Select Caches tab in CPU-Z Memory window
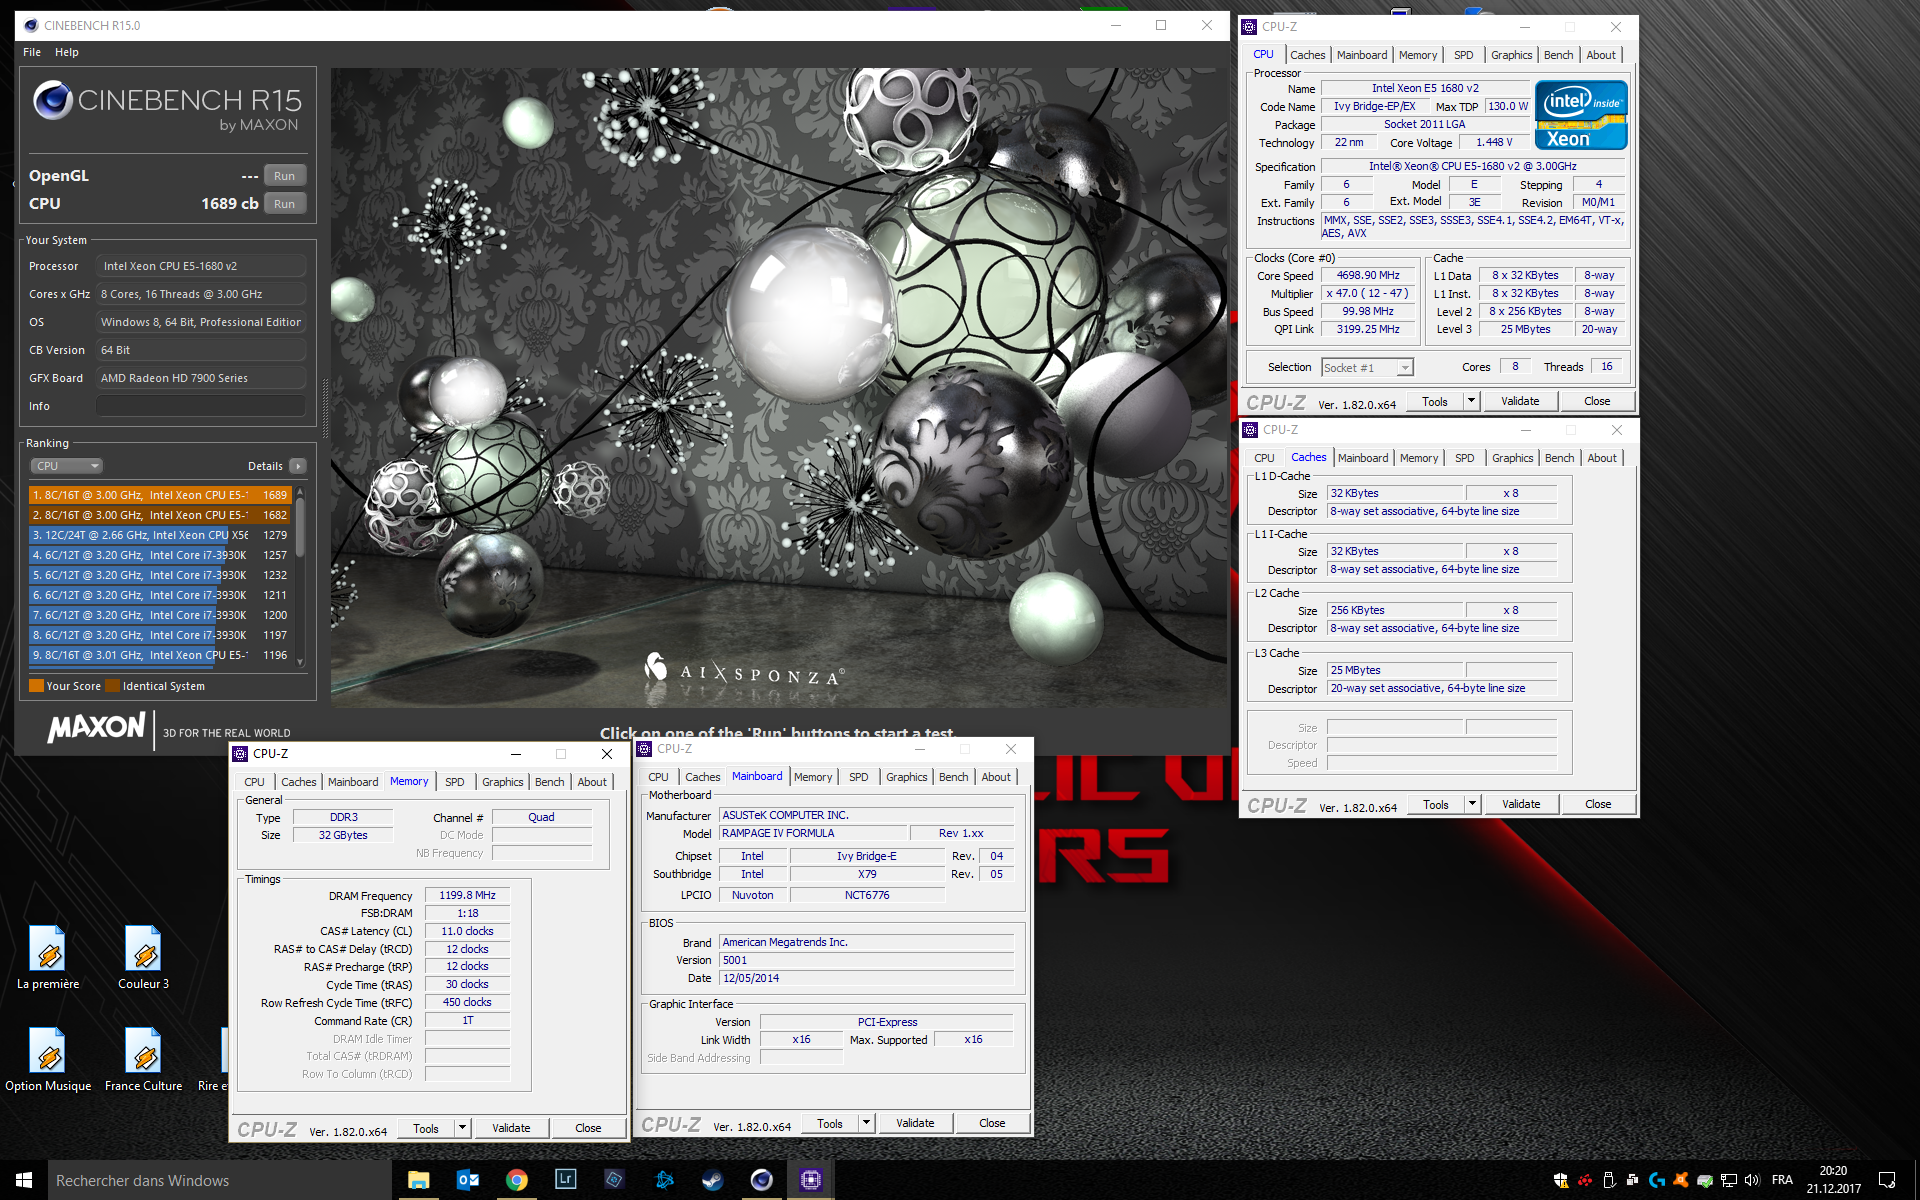The height and width of the screenshot is (1200, 1920). [299, 782]
